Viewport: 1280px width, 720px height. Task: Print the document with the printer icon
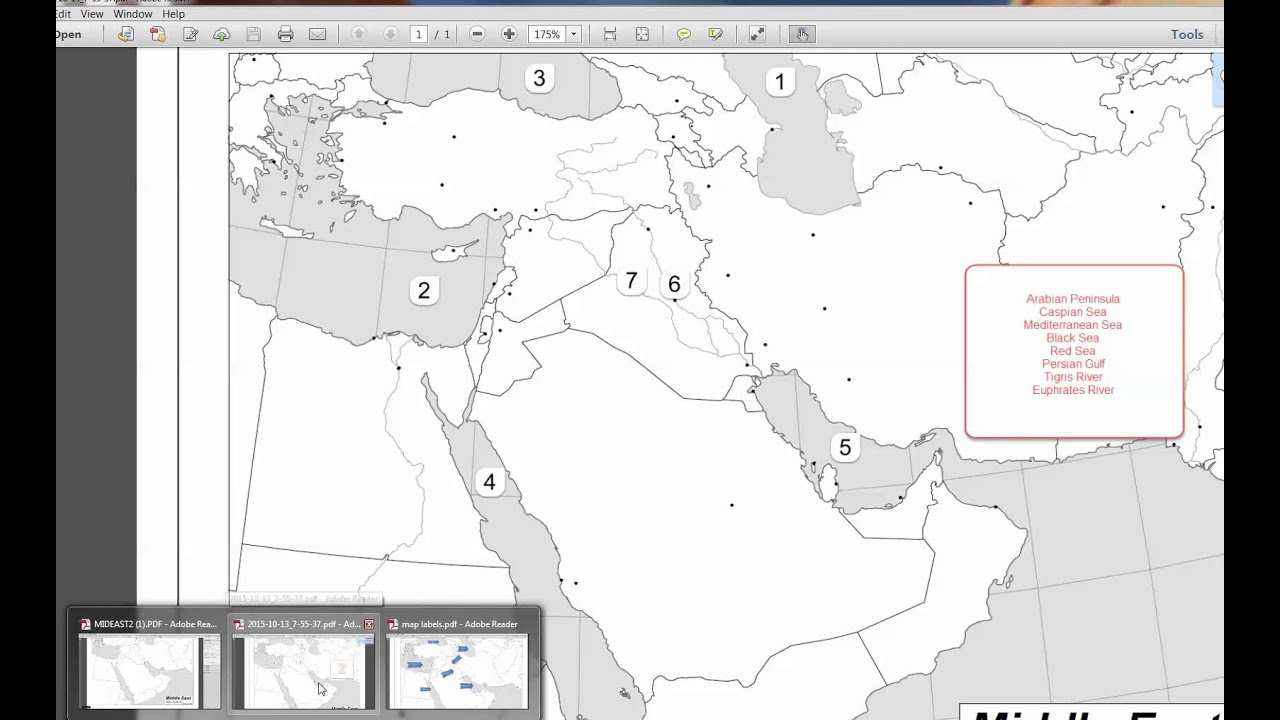pyautogui.click(x=286, y=34)
